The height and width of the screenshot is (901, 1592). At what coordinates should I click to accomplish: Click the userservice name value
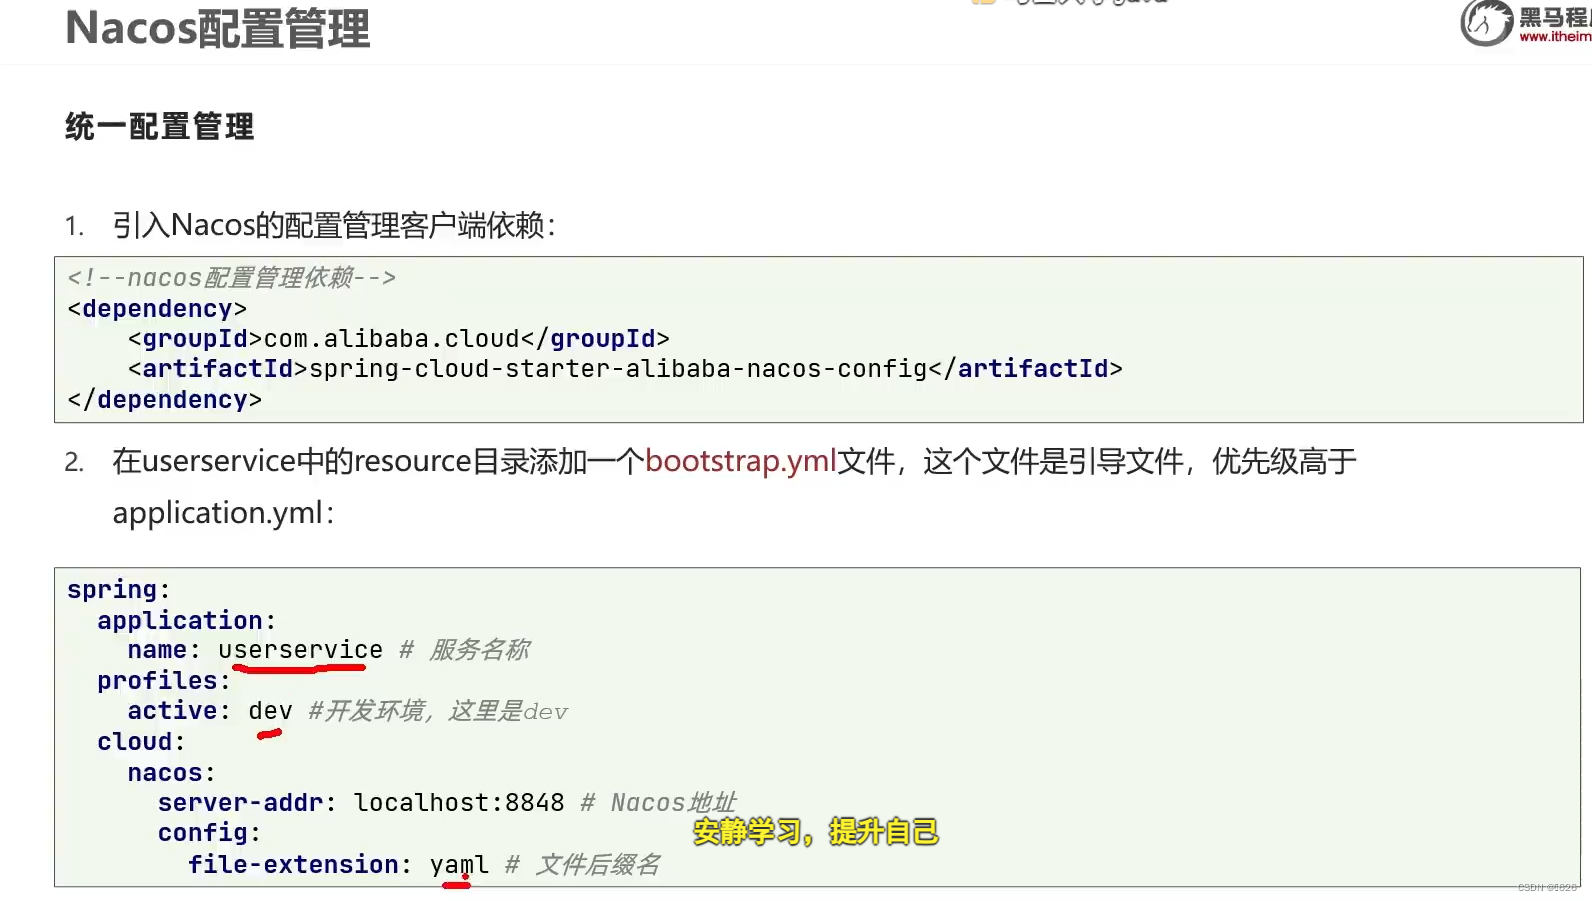tap(300, 650)
